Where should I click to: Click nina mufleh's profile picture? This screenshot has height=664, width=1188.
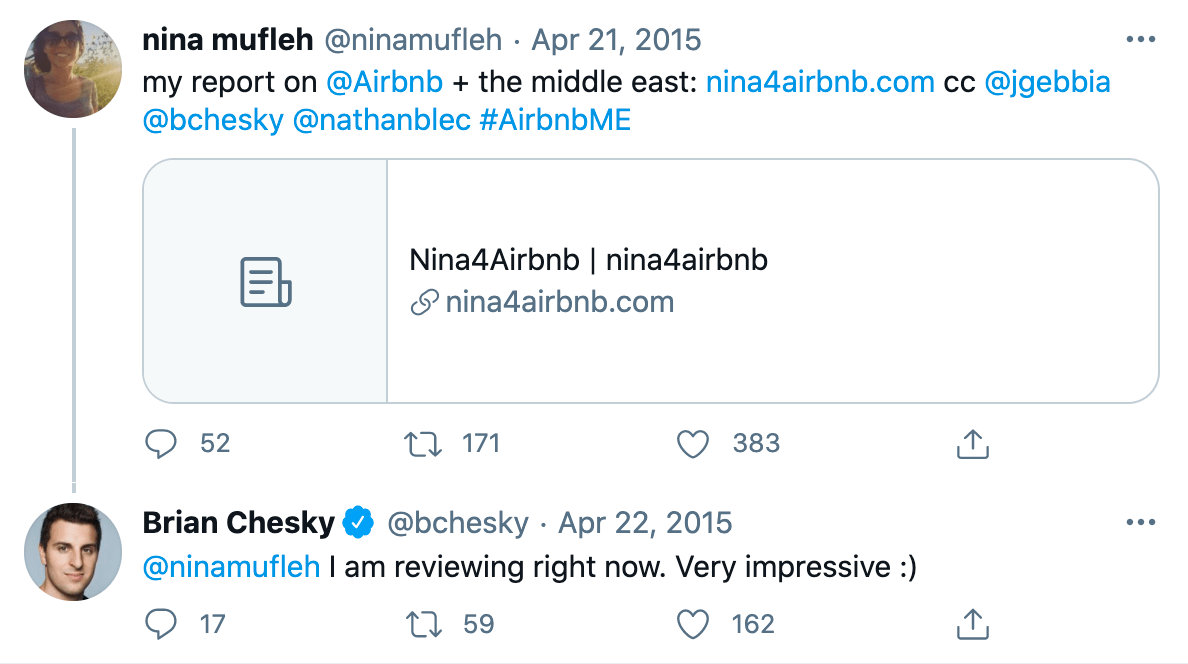point(73,69)
